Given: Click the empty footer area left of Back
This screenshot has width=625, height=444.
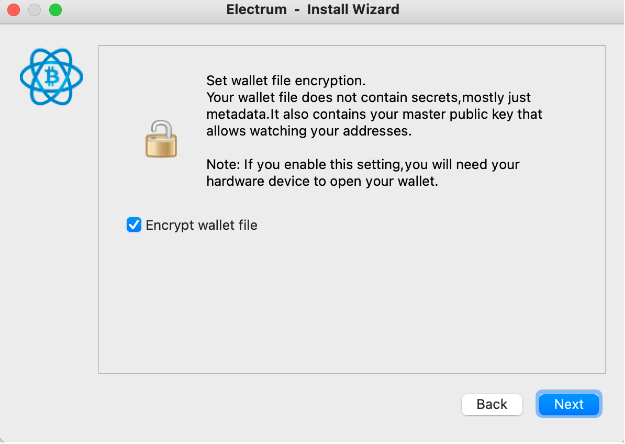Looking at the screenshot, I should (x=250, y=404).
